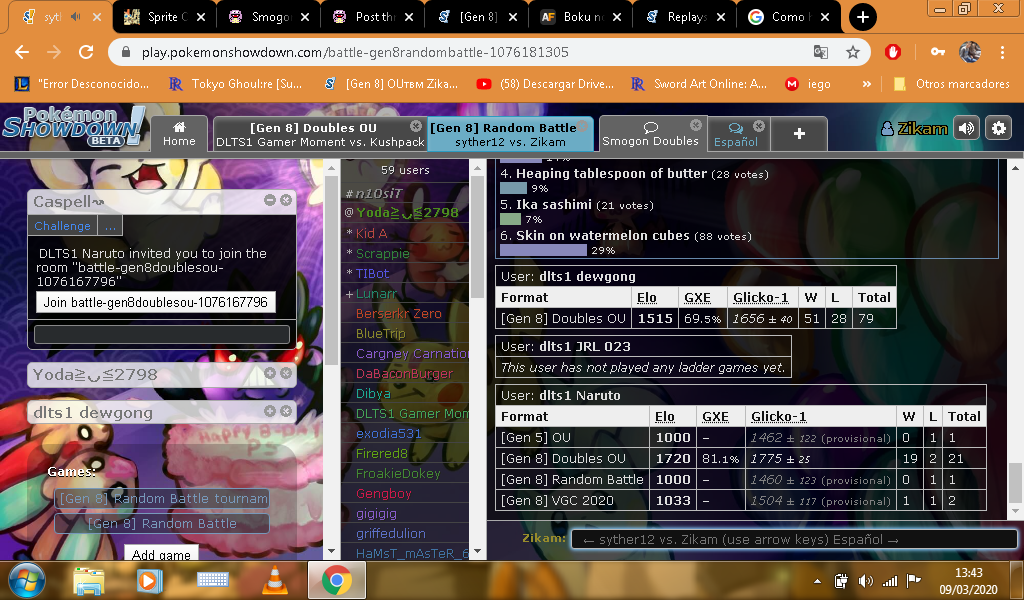Image resolution: width=1024 pixels, height=600 pixels.
Task: Open the saved passwords key icon
Action: point(938,52)
